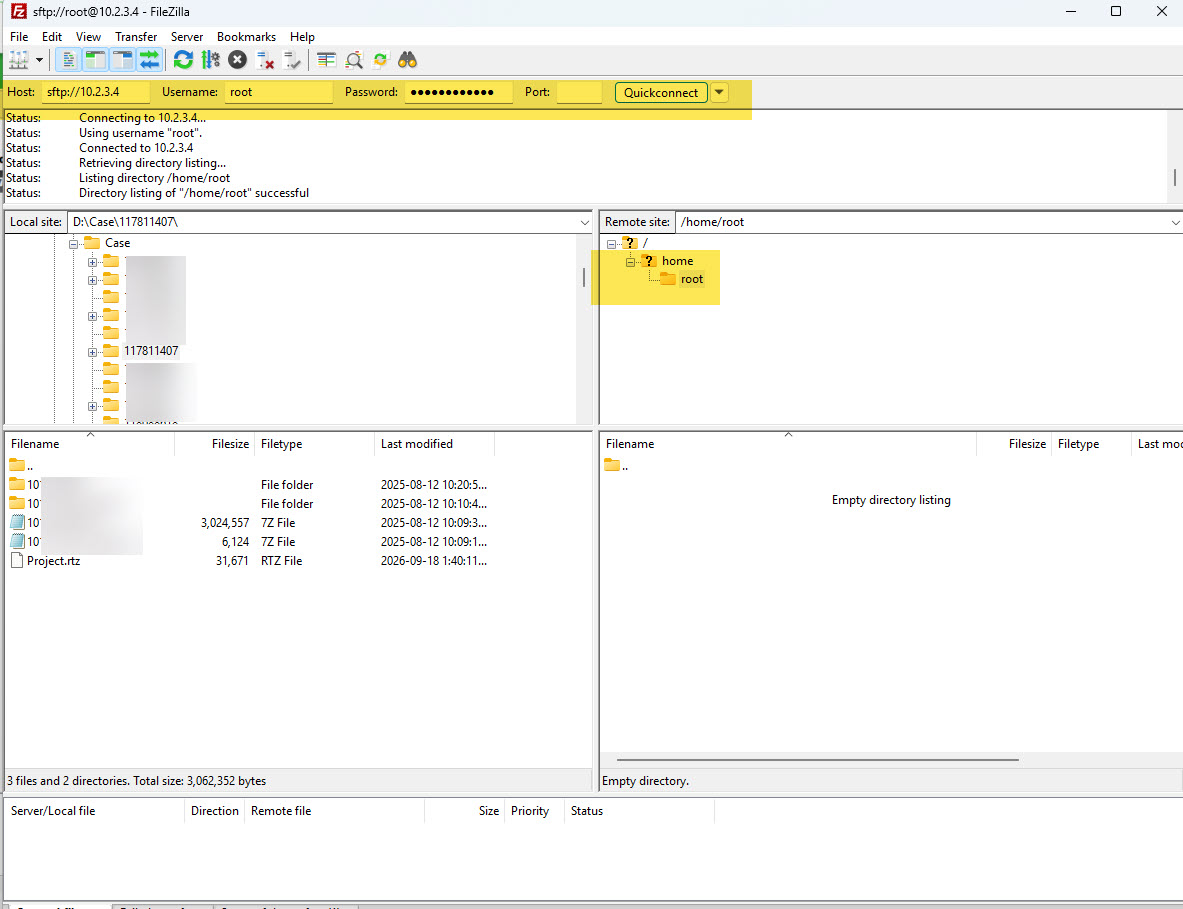The height and width of the screenshot is (909, 1183).
Task: Open the Server menu
Action: point(186,37)
